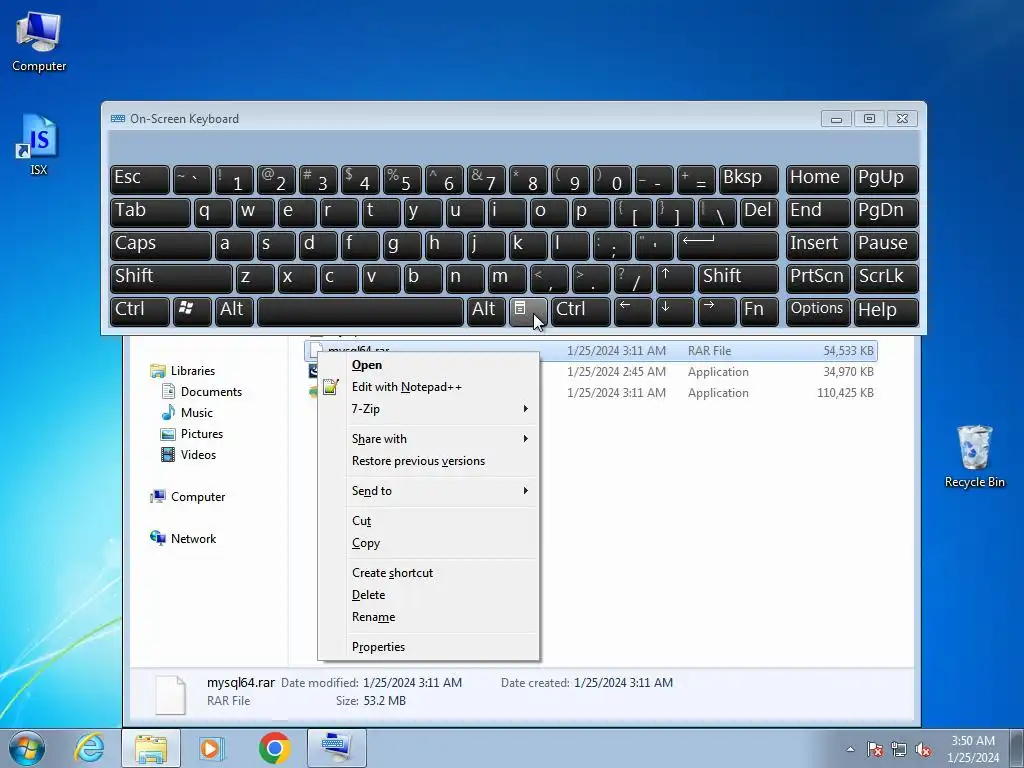Toggle the Fn key
The image size is (1024, 768).
click(x=759, y=310)
